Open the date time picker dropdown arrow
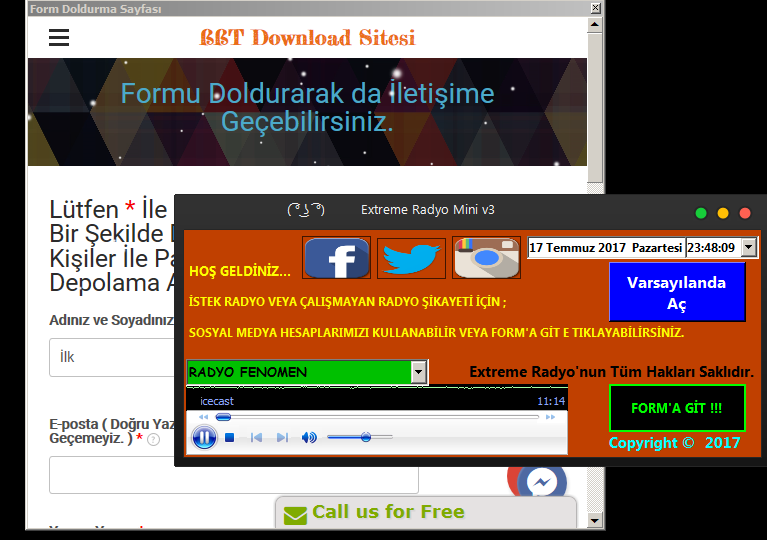The height and width of the screenshot is (540, 767). click(748, 248)
